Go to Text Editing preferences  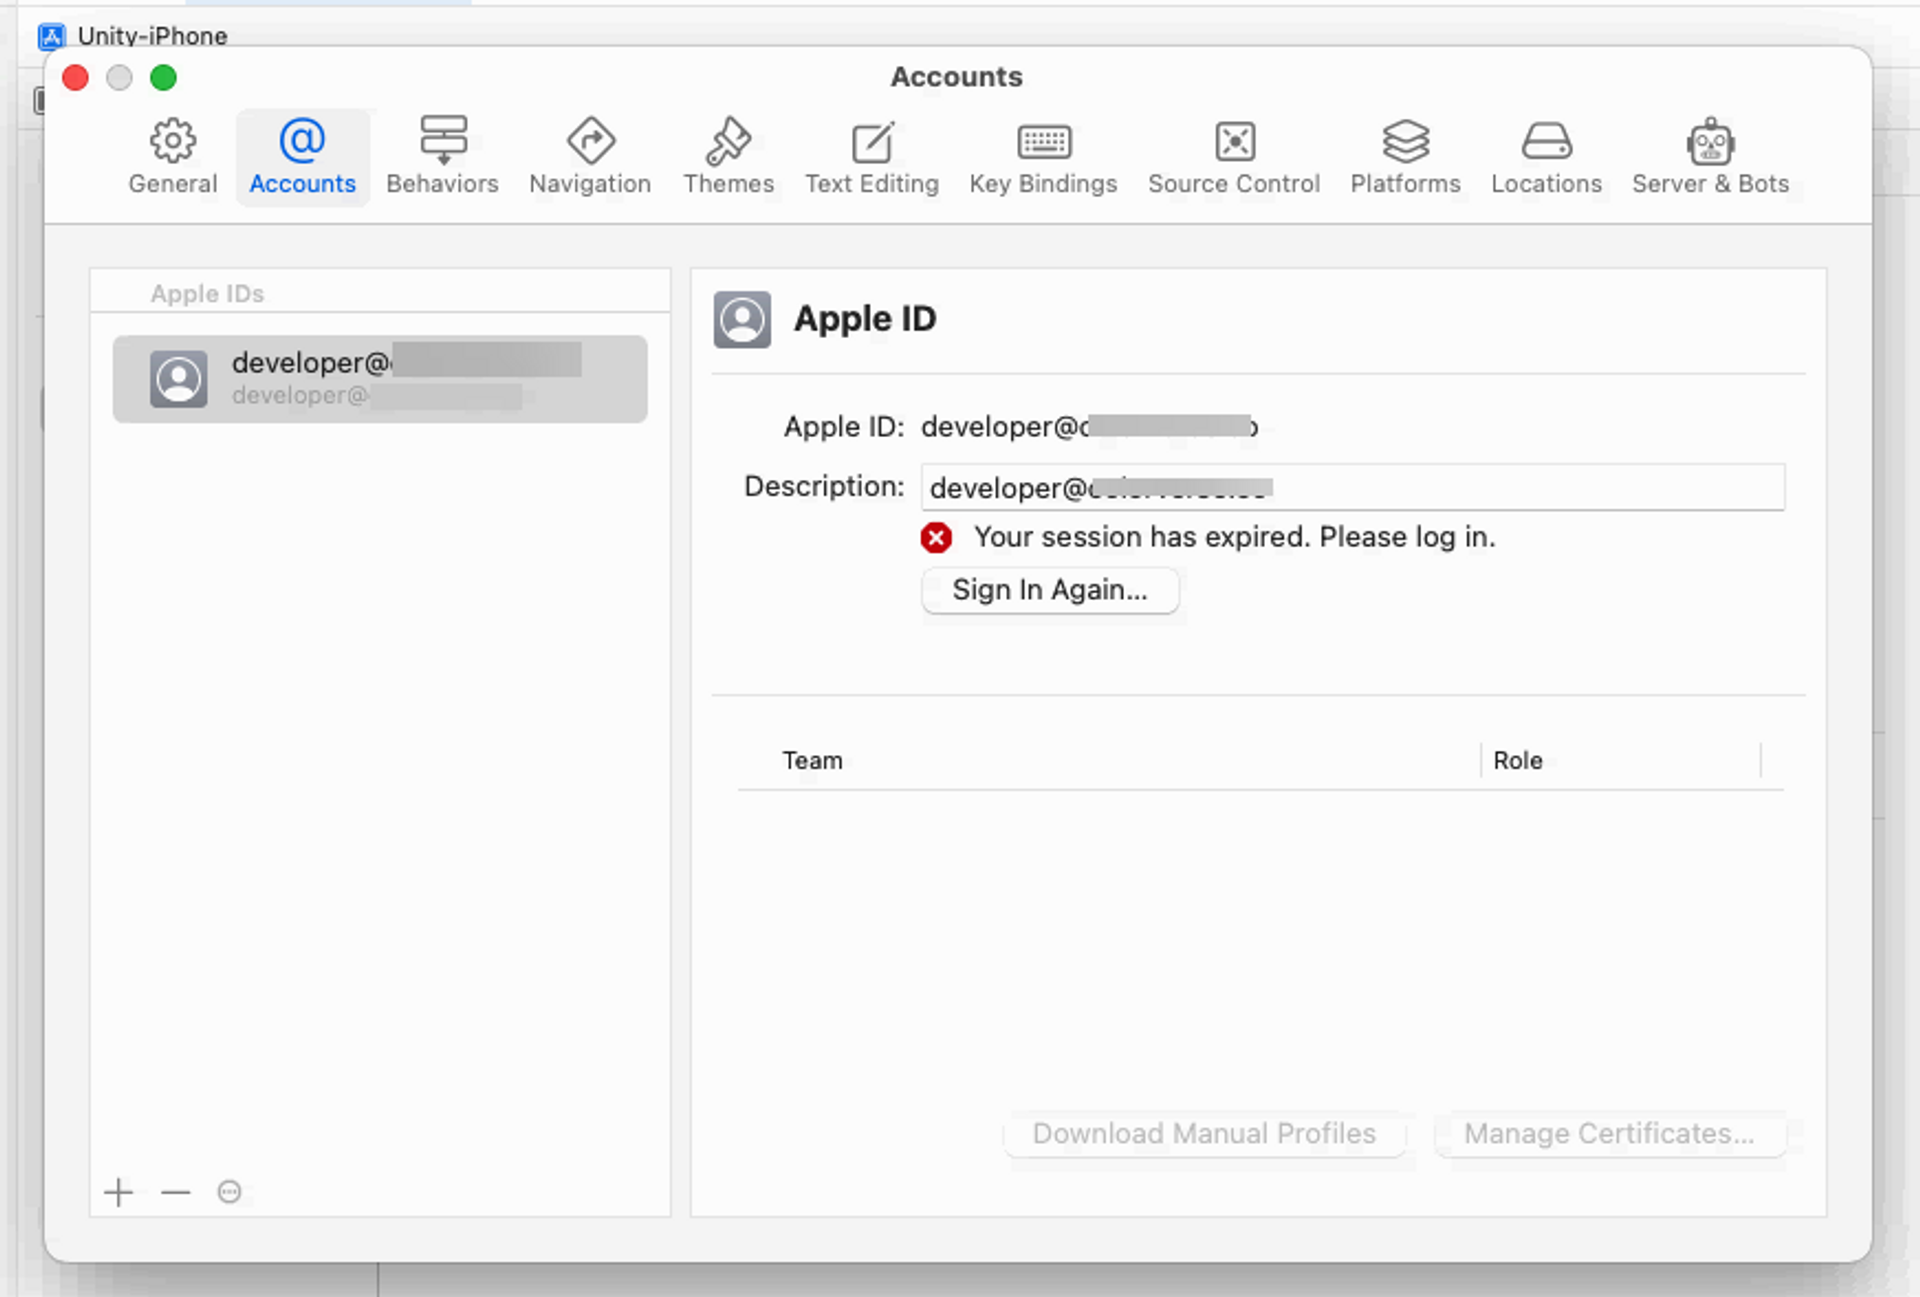(x=872, y=157)
